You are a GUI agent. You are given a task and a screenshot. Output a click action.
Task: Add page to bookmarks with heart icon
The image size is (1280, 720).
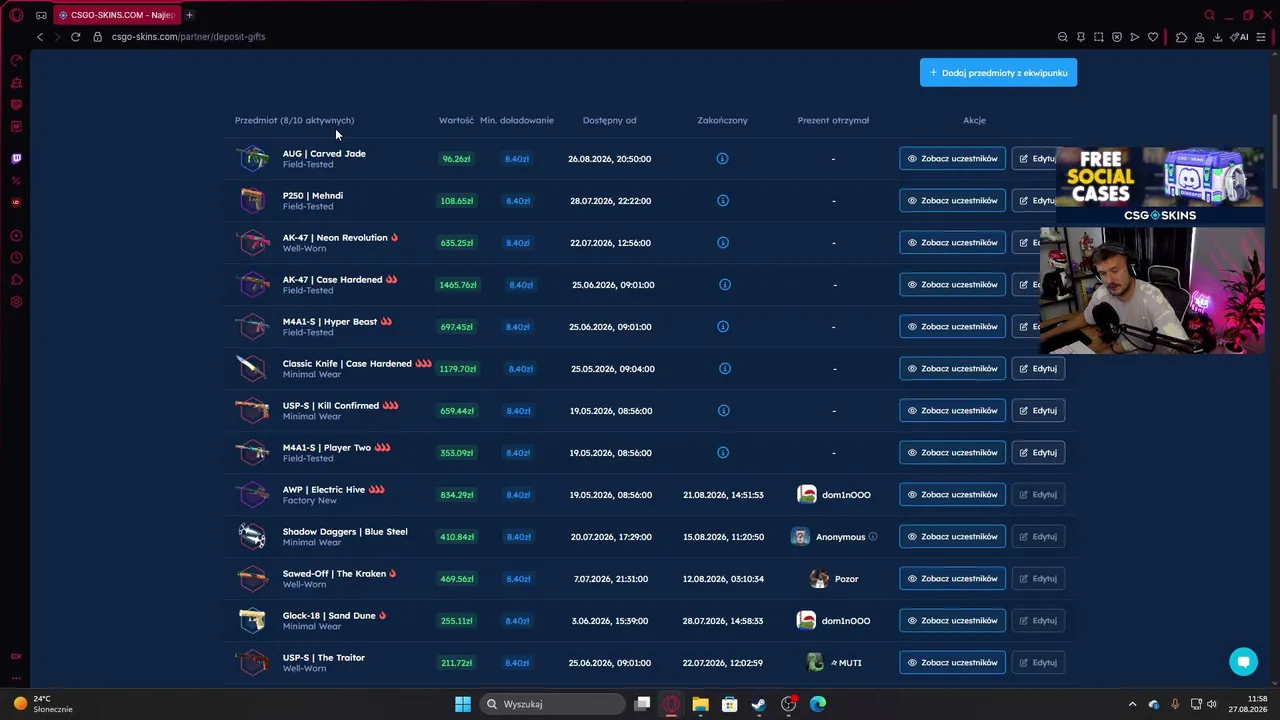[1153, 37]
